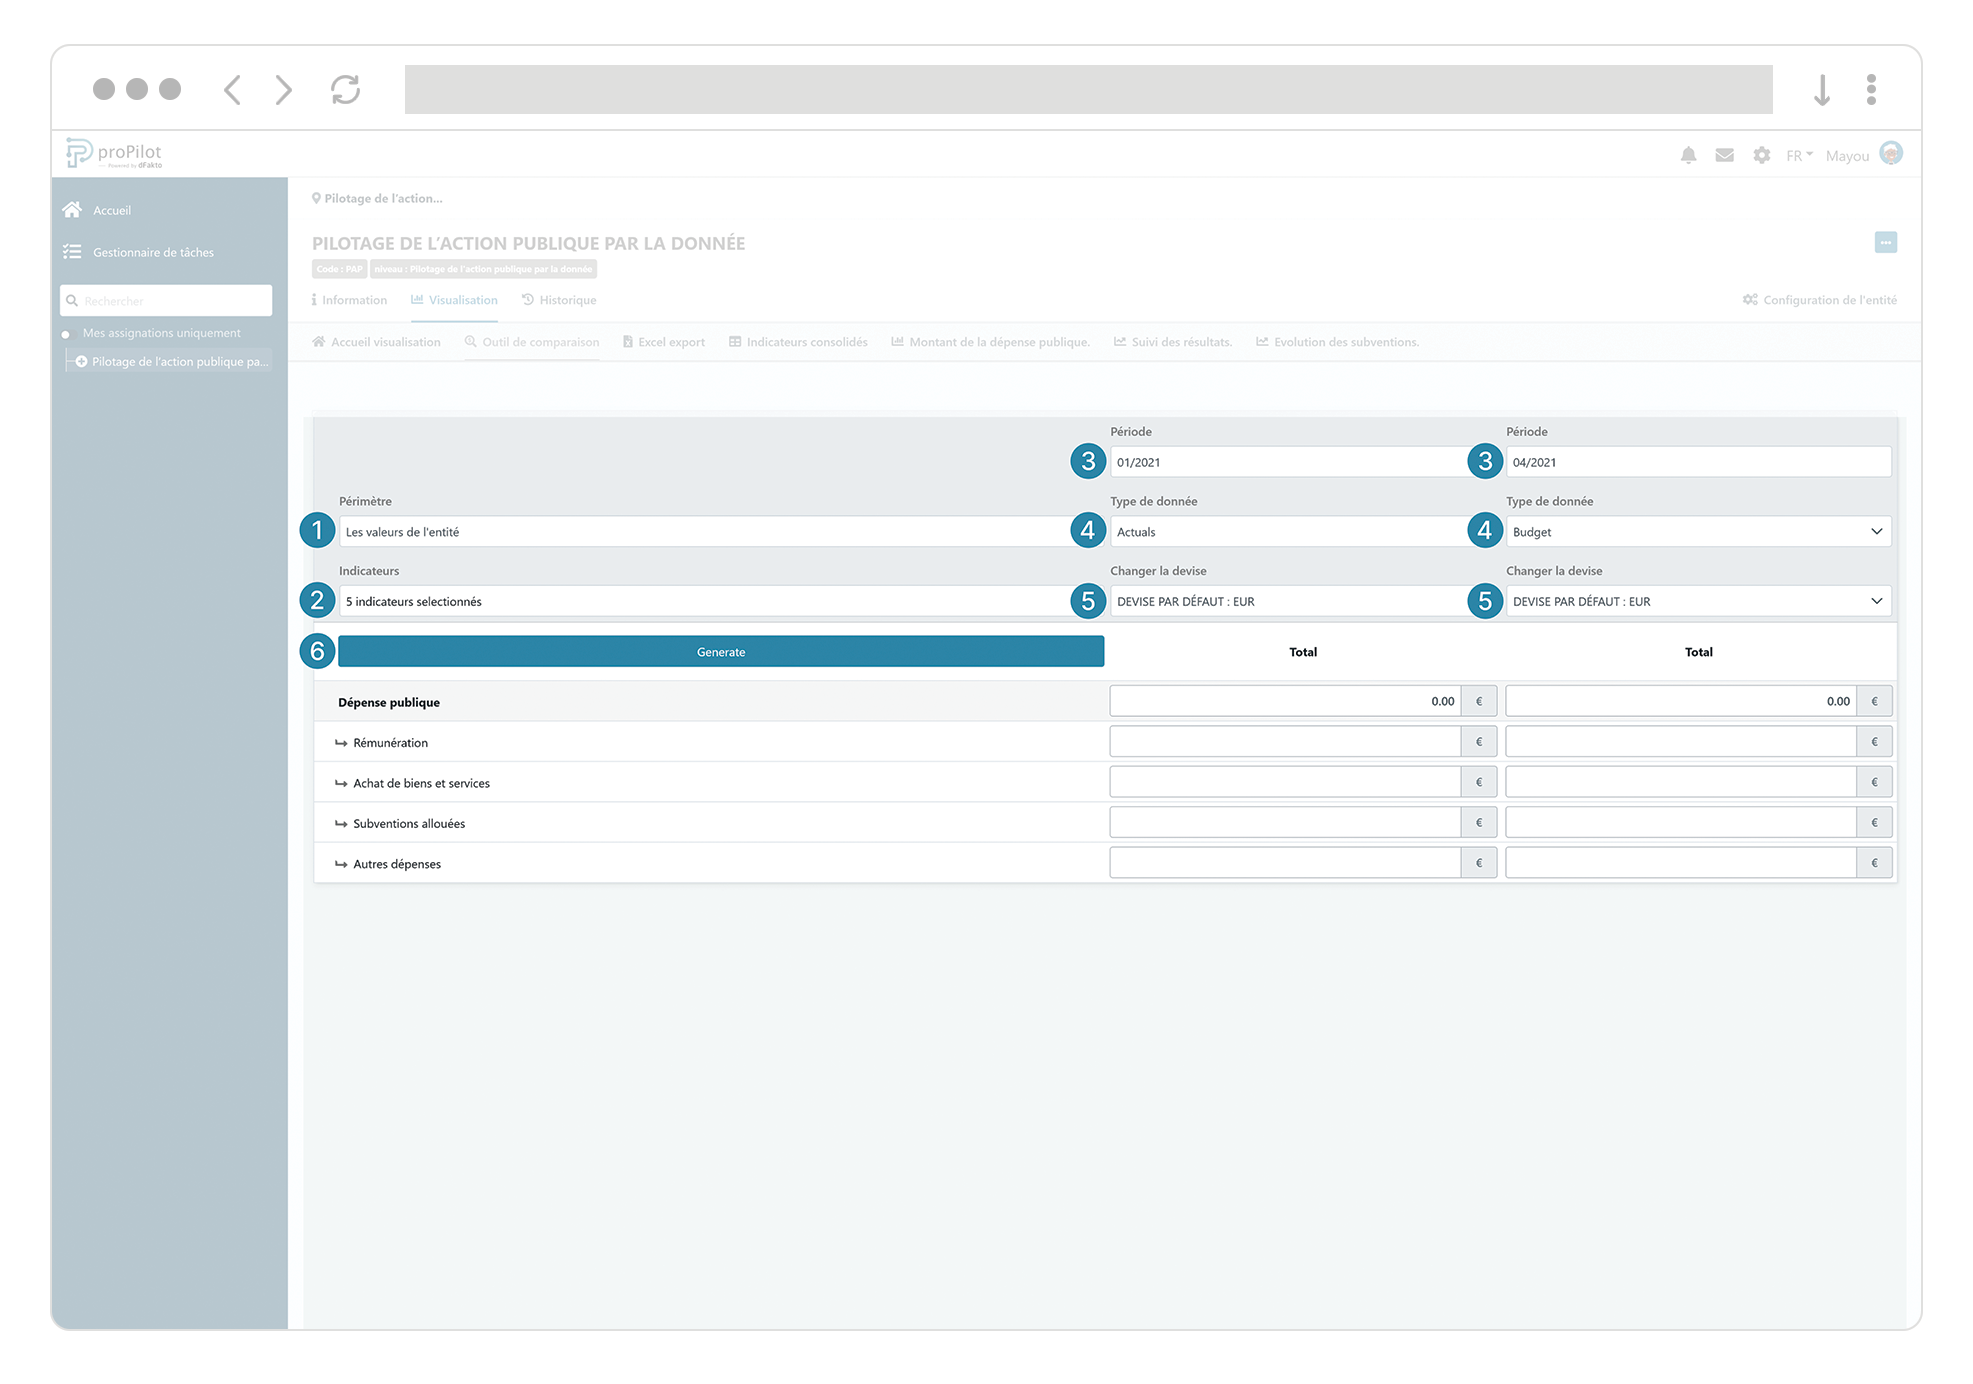Switch to the Historique tab
Screen dimensions: 1973x1384
point(559,300)
